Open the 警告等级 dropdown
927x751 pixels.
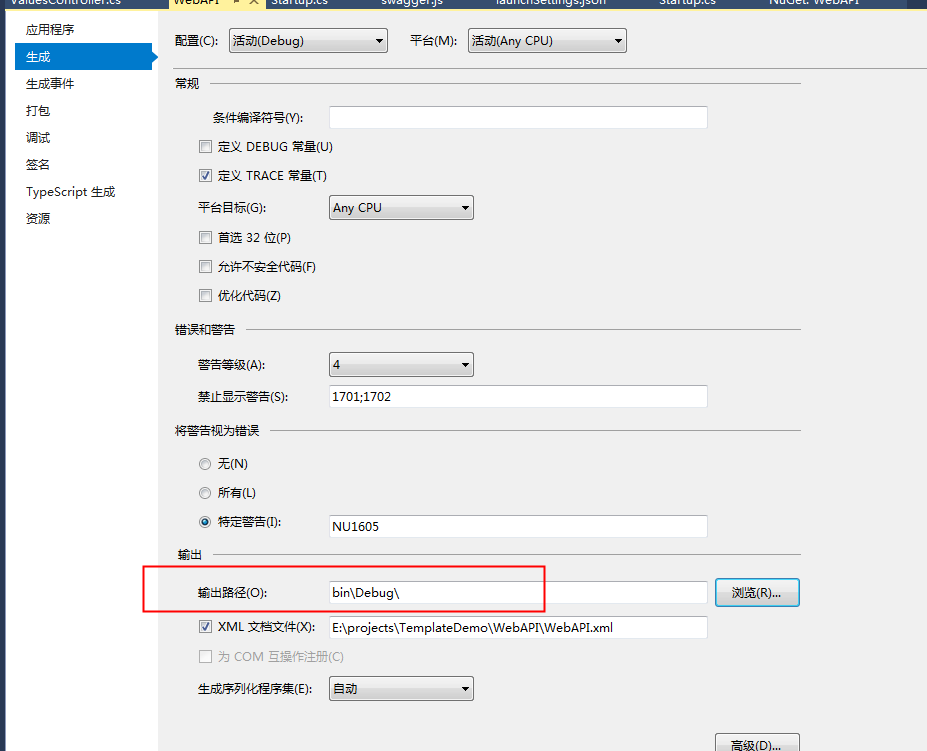coord(401,365)
